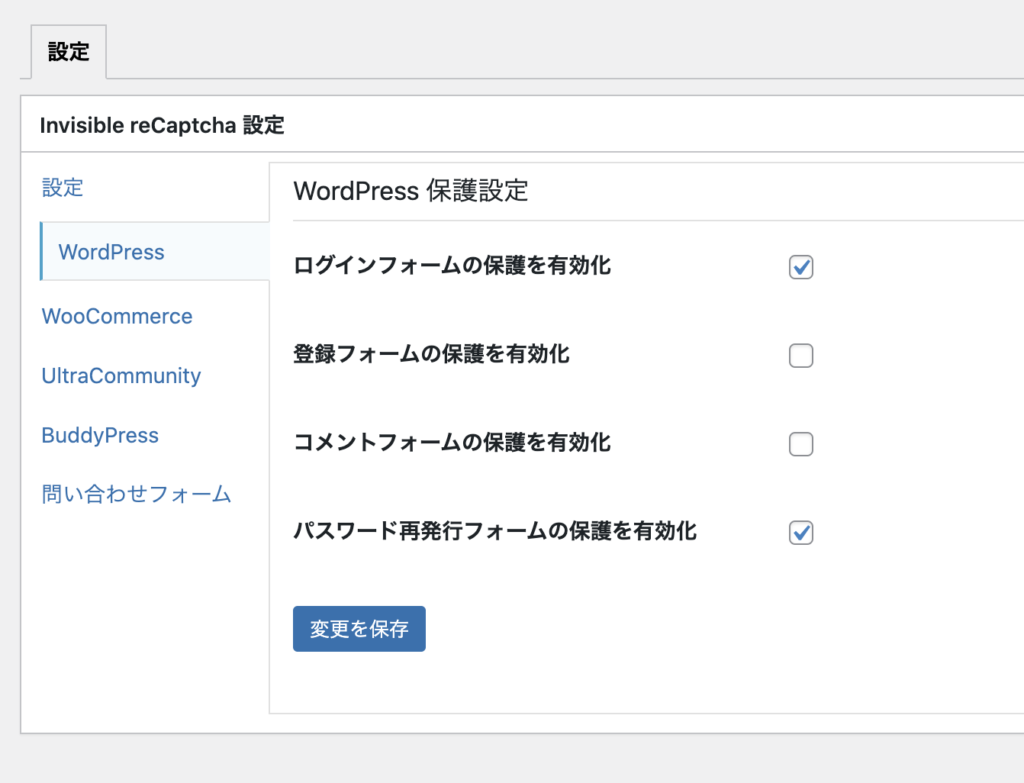Open the 設定 tab at the top
Viewport: 1024px width, 783px height.
pos(68,52)
